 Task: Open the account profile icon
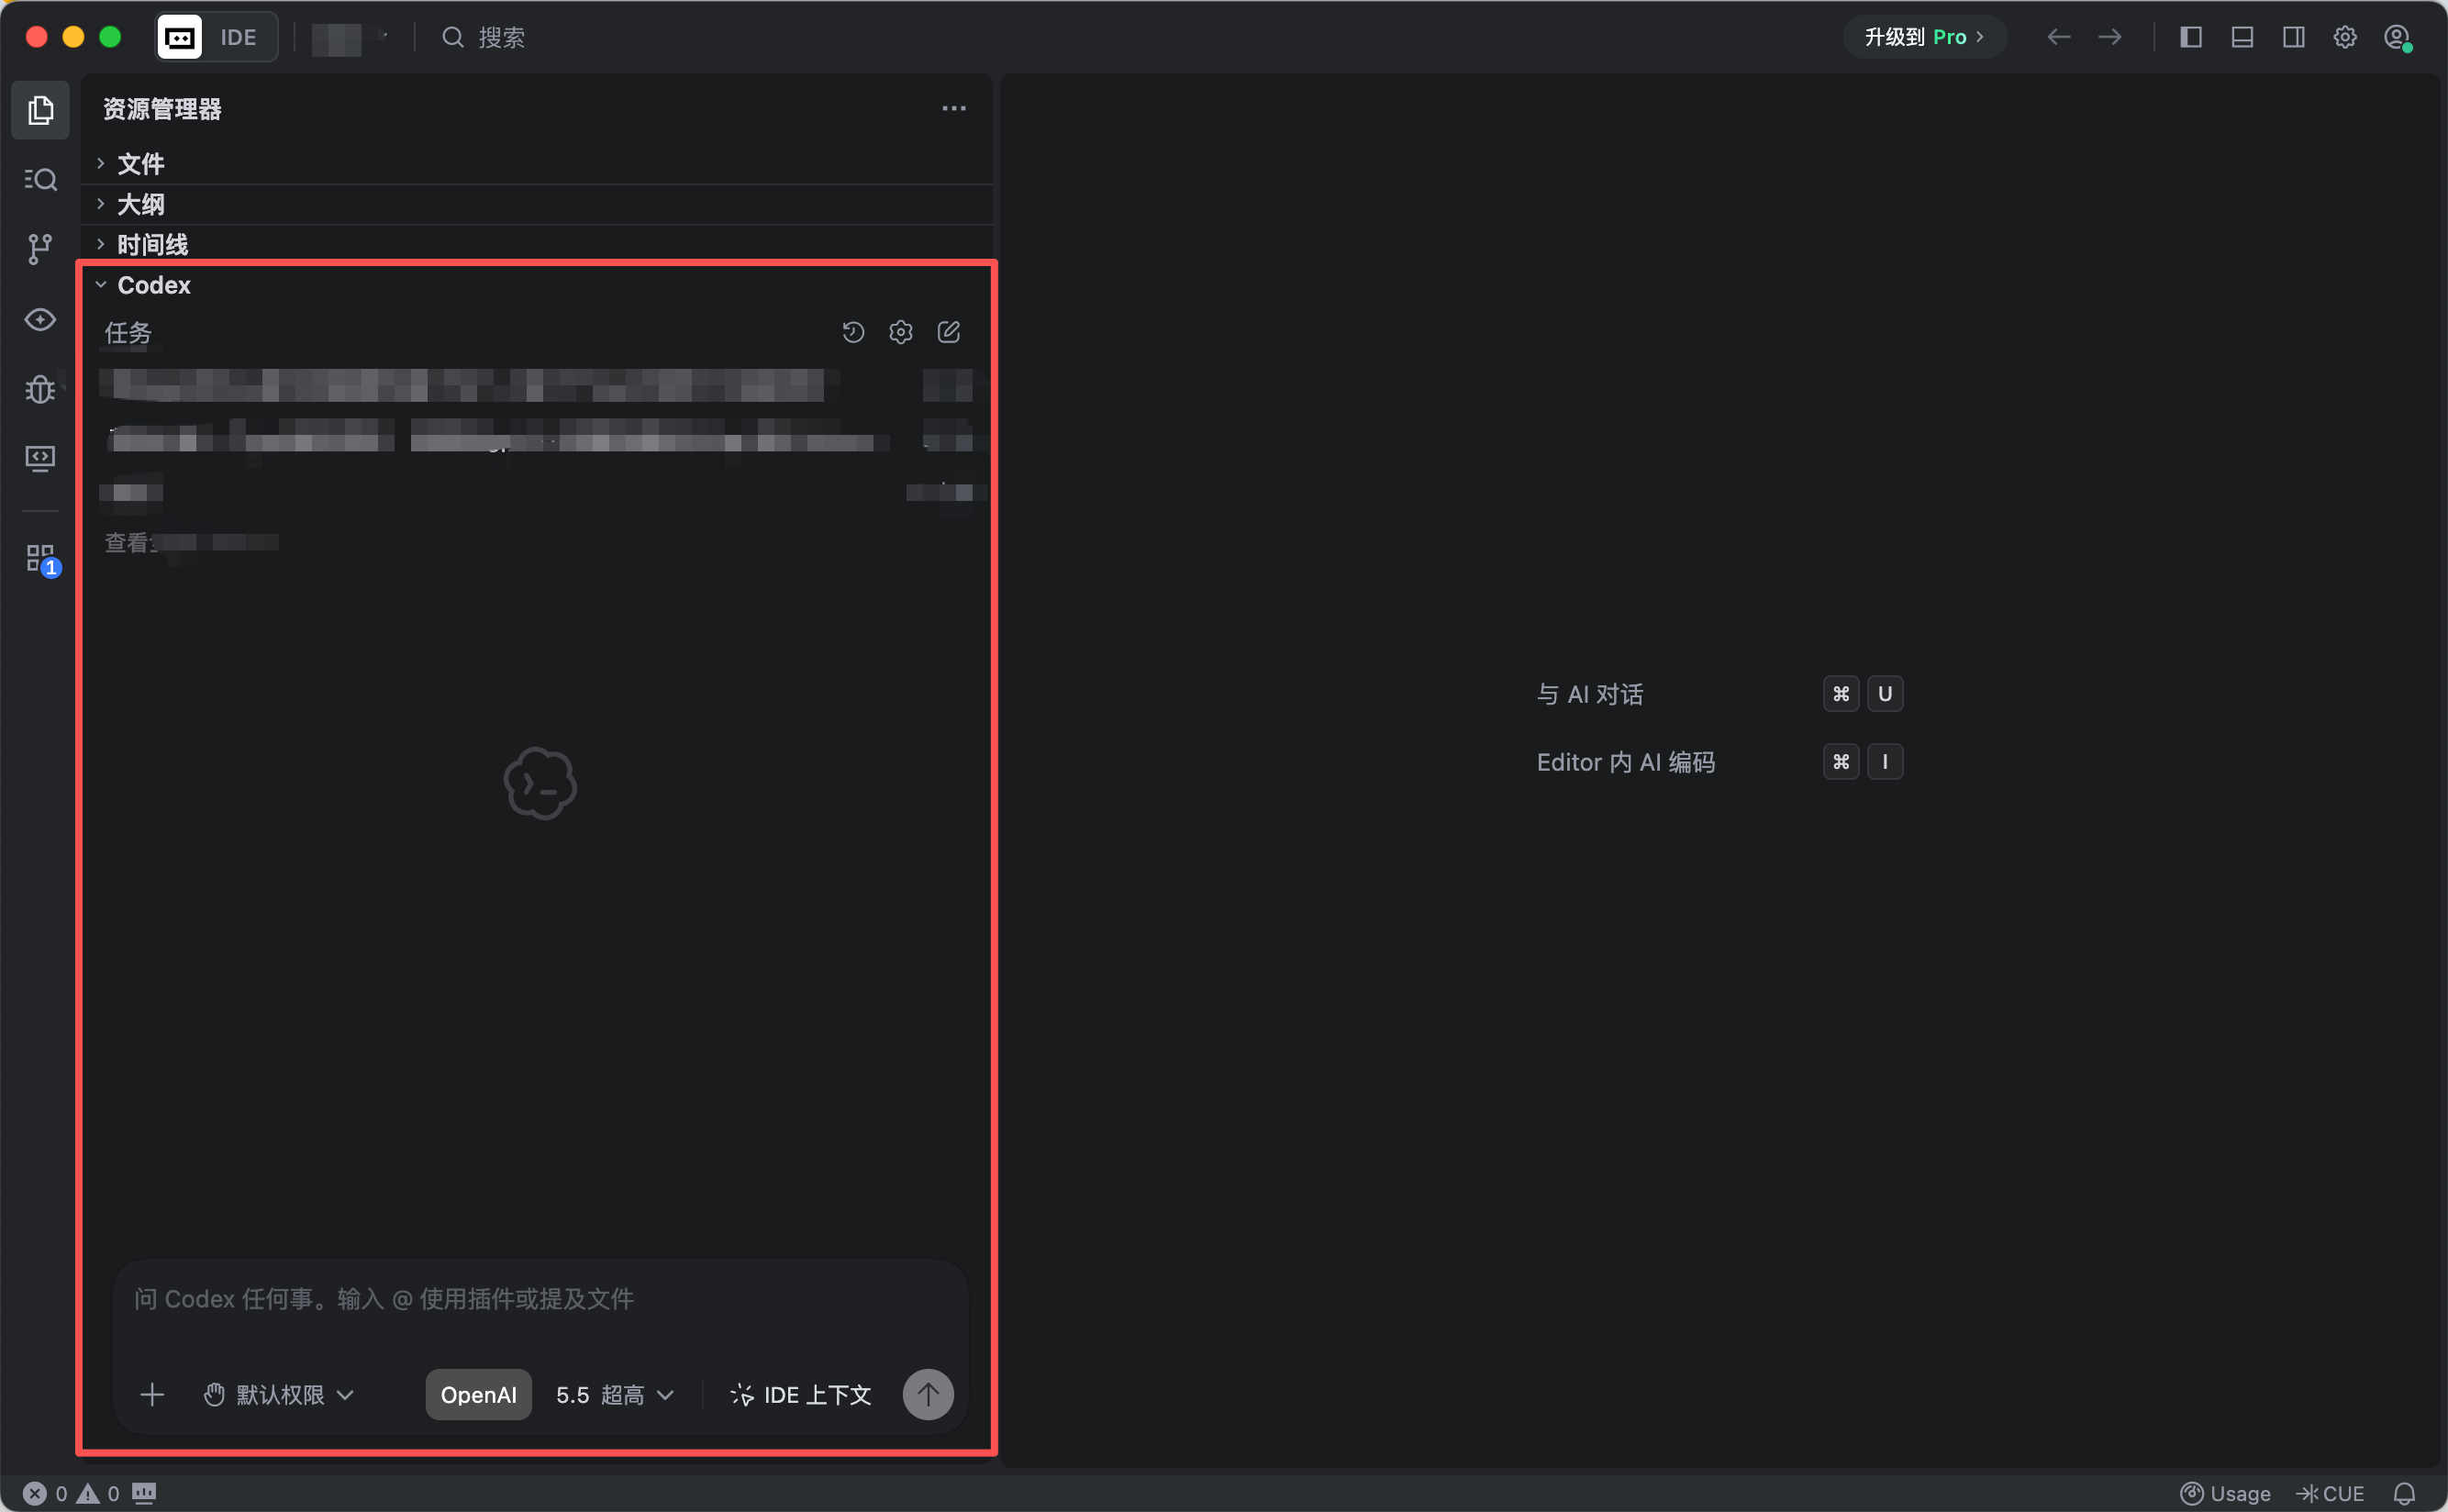tap(2397, 38)
